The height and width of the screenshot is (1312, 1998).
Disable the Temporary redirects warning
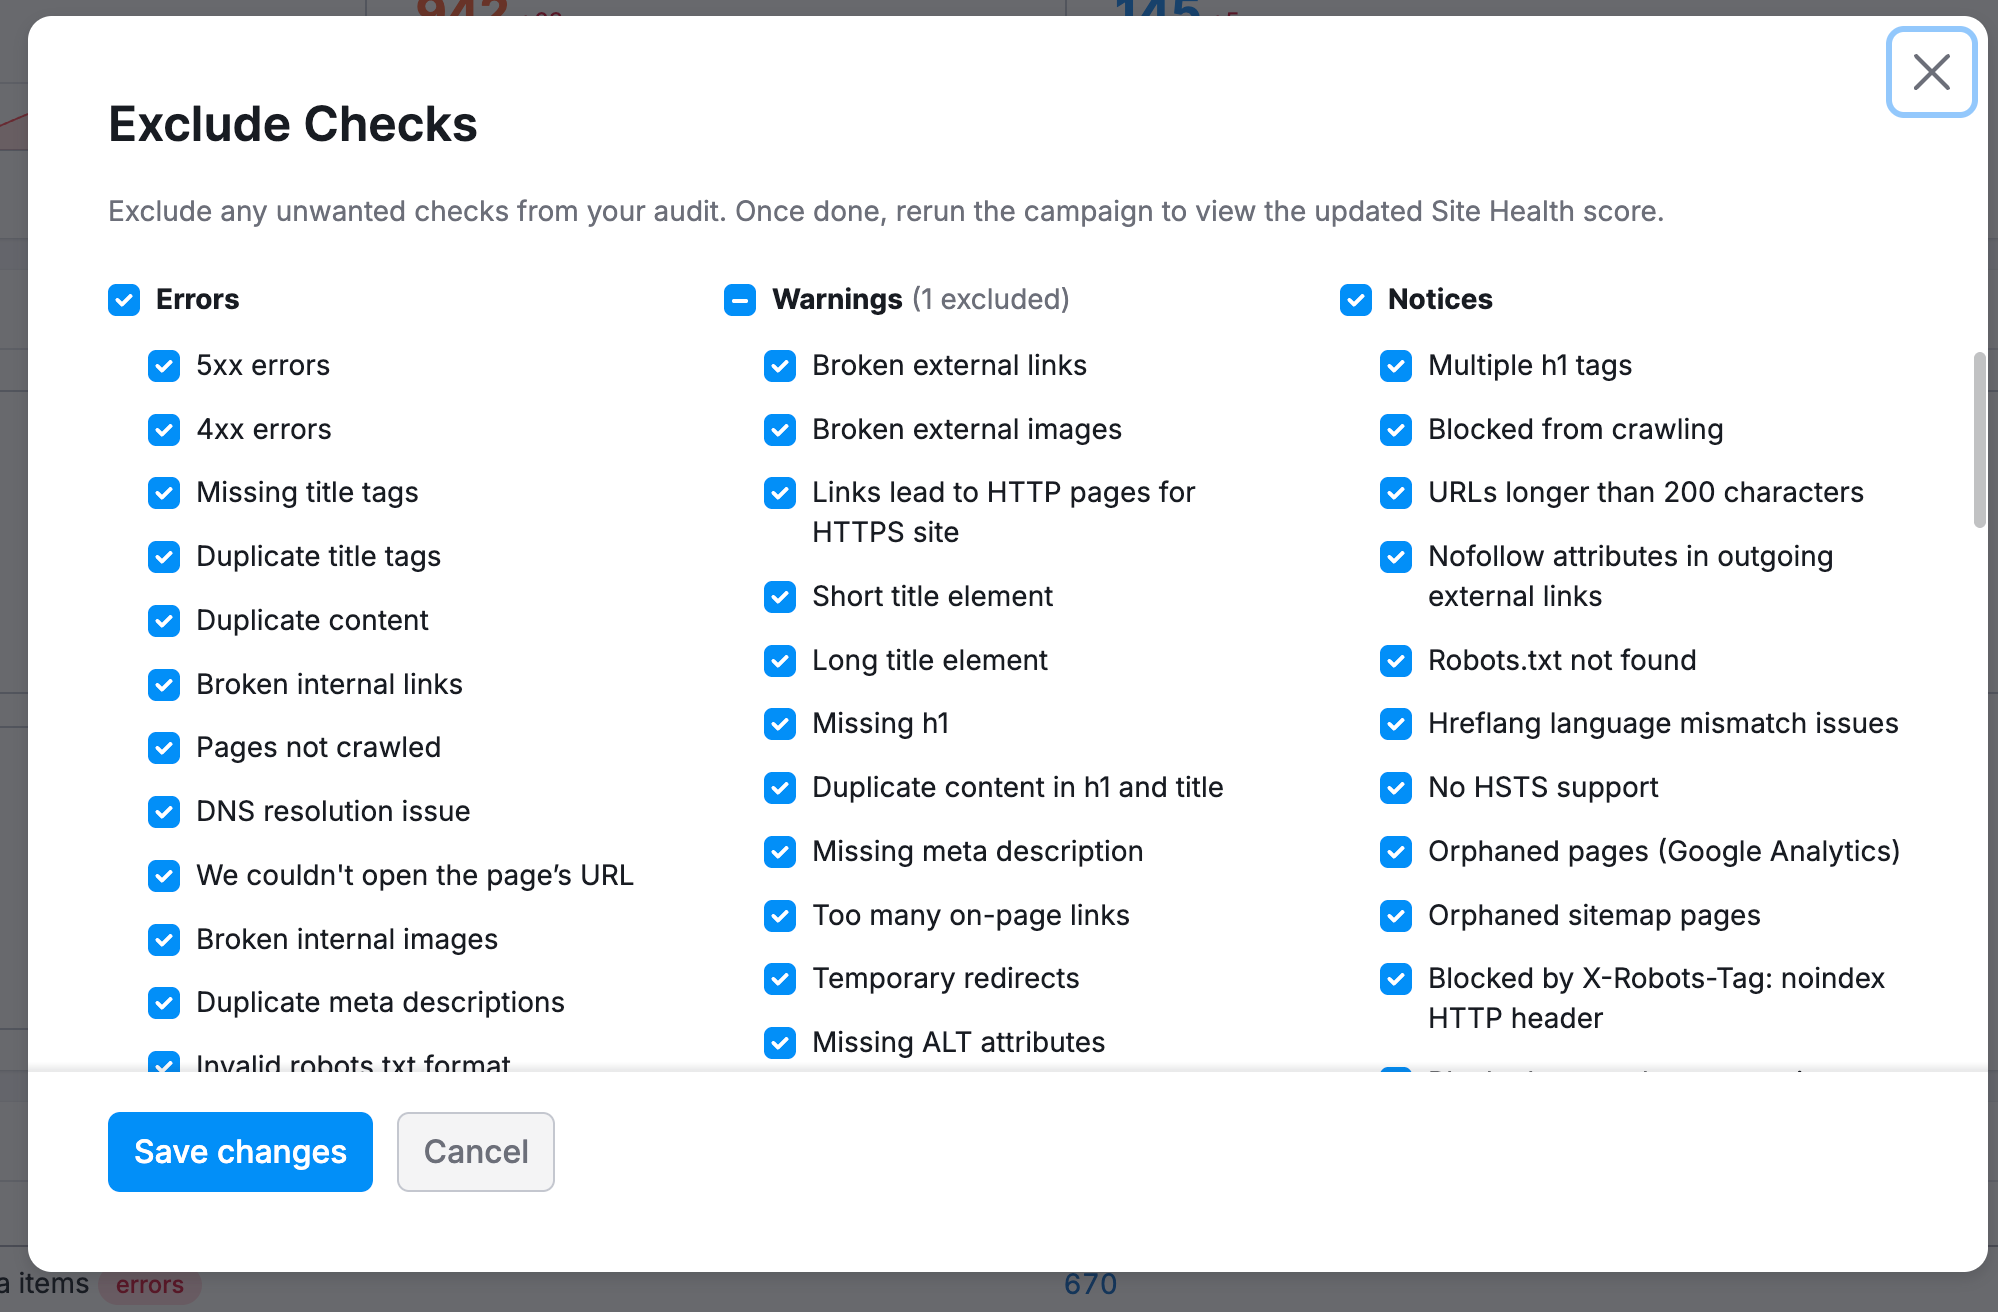coord(779,979)
